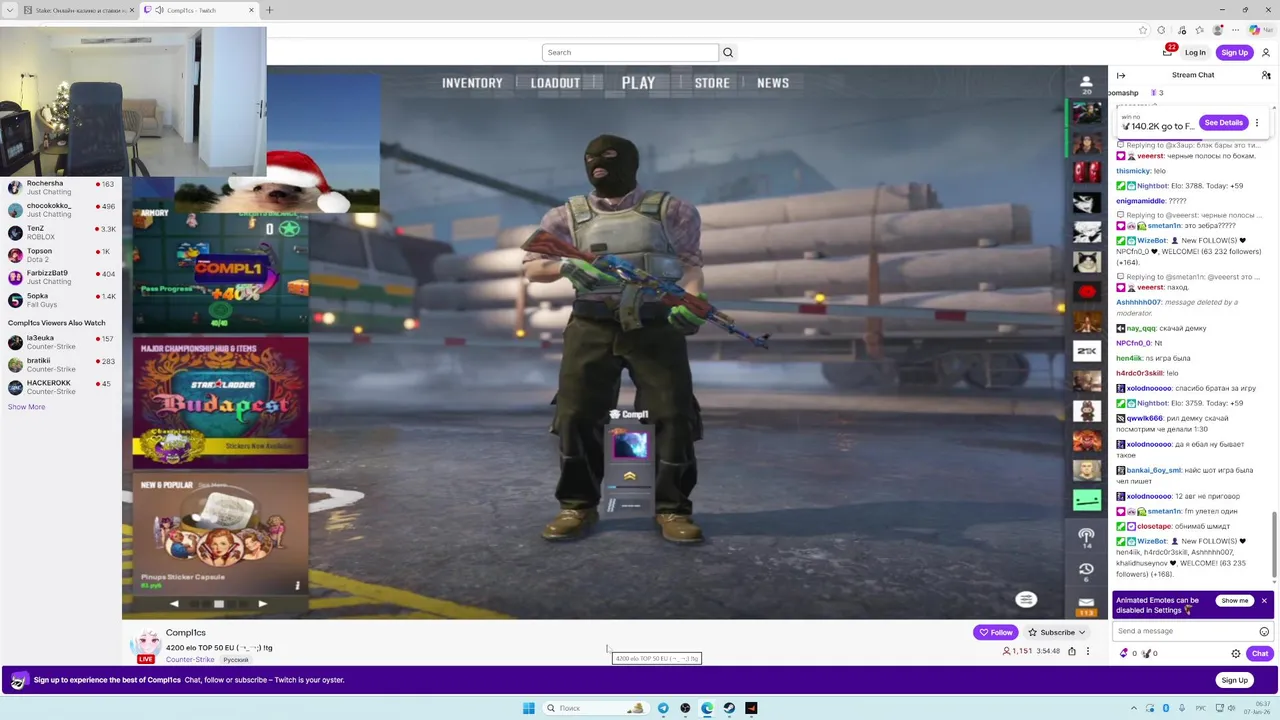This screenshot has width=1280, height=720.
Task: Click previous arrow in game store carousel
Action: (x=174, y=604)
